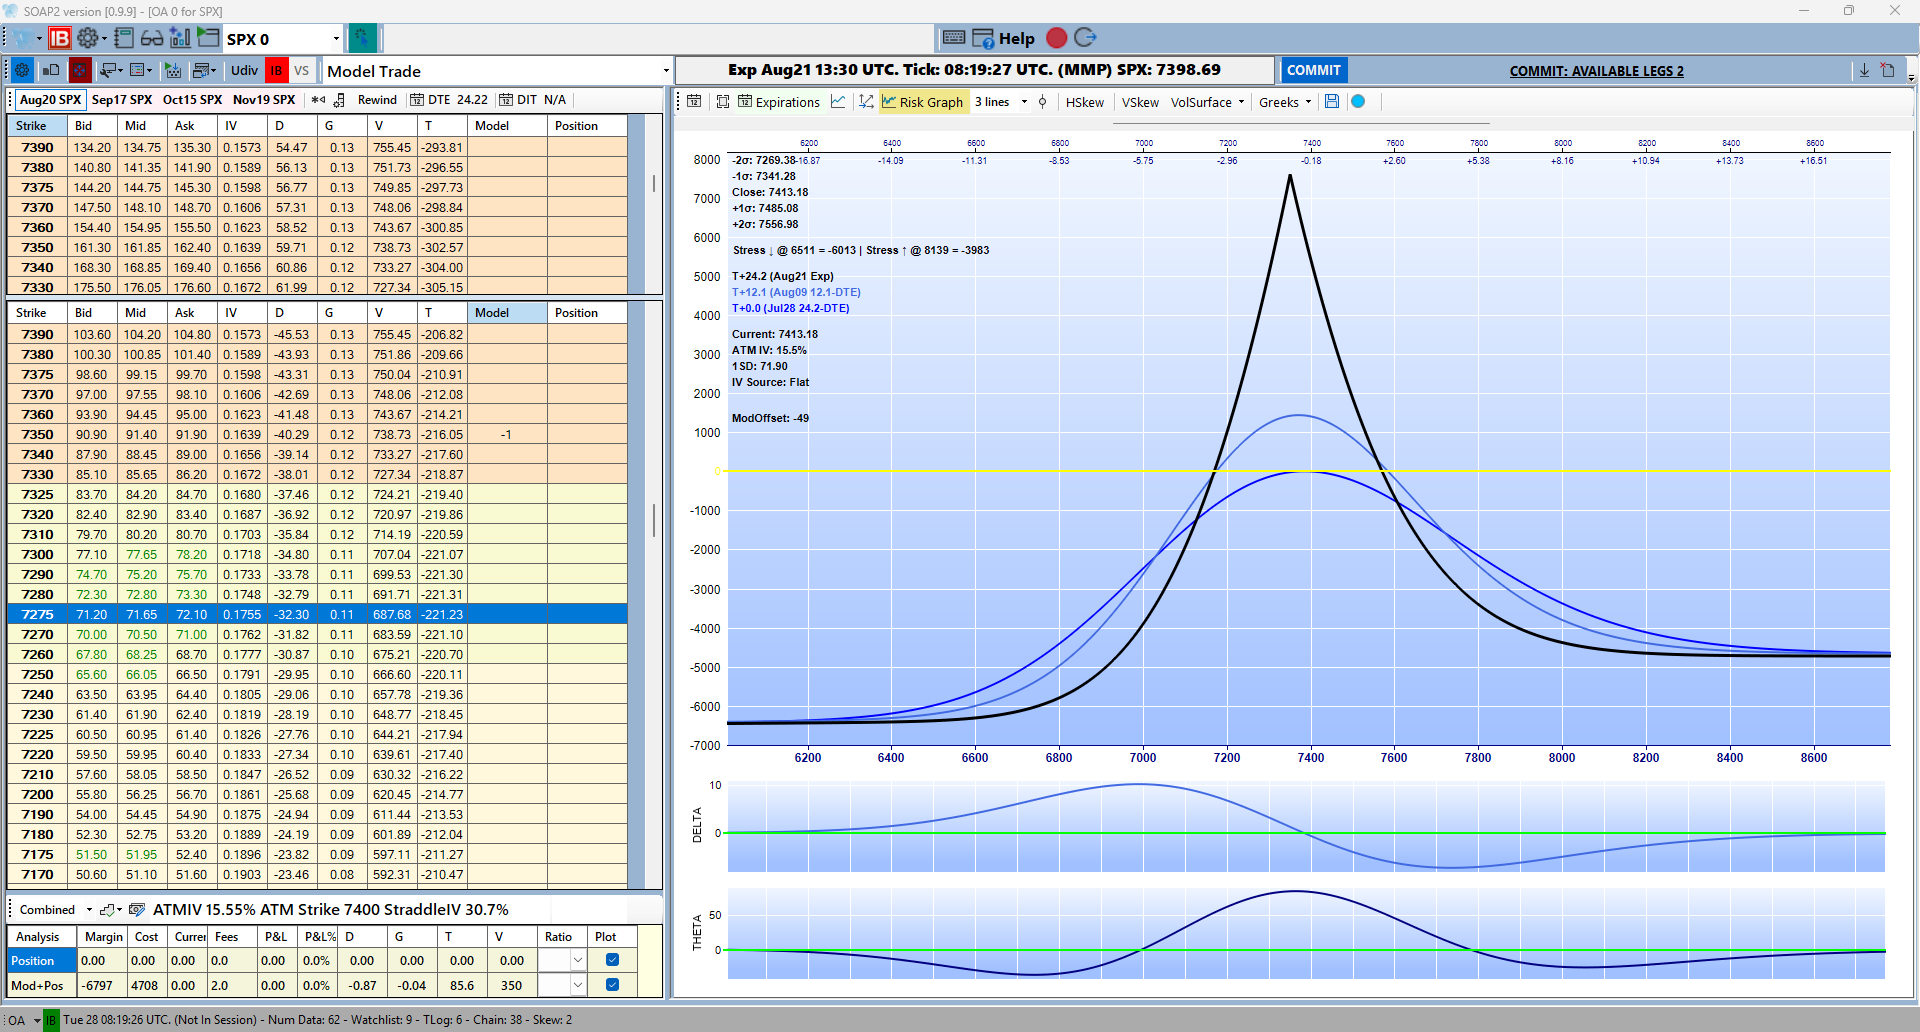Viewport: 1920px width, 1032px height.
Task: Click the red IB connection icon in top toolbar
Action: click(60, 38)
